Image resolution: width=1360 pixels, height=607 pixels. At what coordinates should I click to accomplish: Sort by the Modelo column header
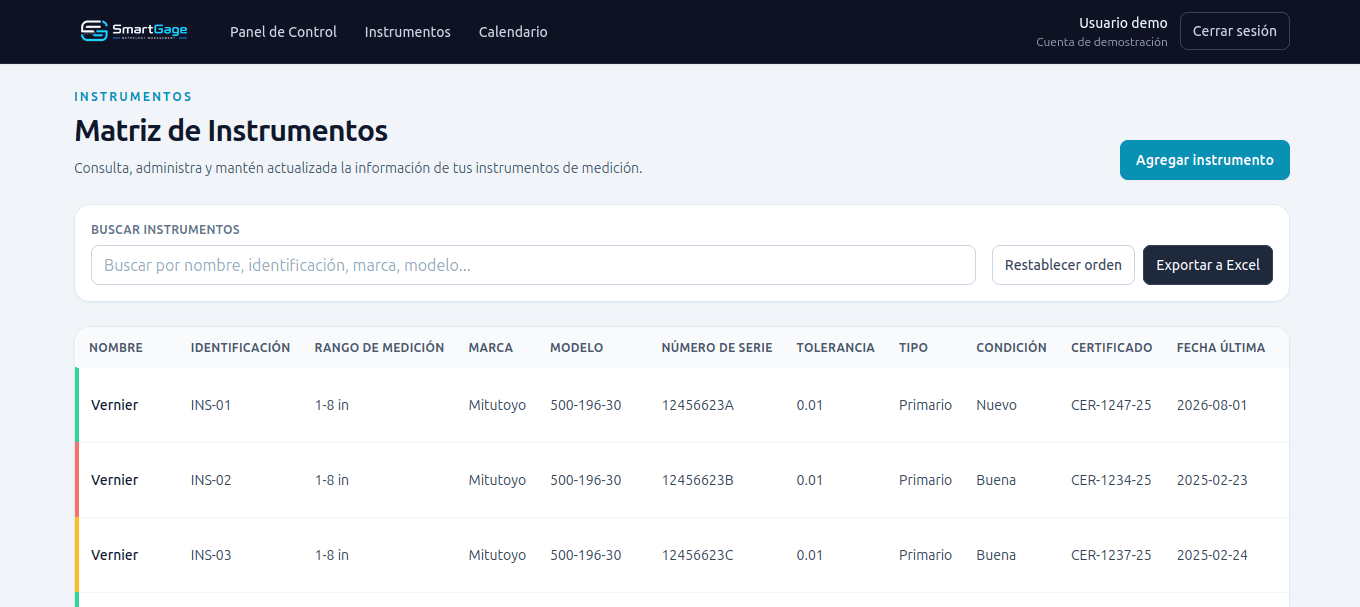coord(576,348)
